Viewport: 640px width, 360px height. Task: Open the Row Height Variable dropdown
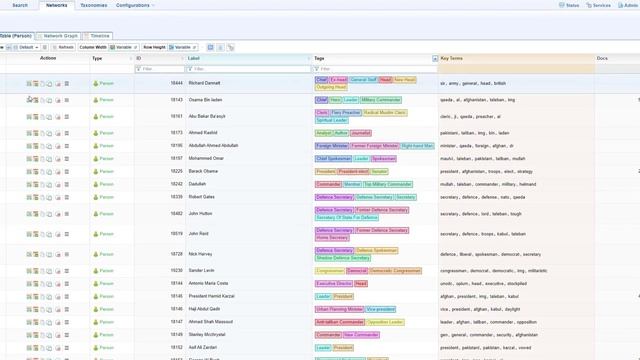[183, 47]
